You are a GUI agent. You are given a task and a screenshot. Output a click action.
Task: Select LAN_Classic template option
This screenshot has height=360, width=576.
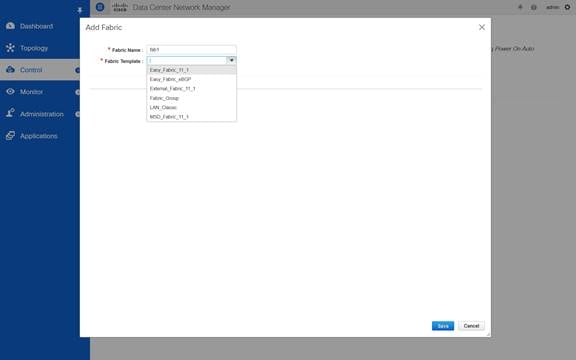pos(191,107)
